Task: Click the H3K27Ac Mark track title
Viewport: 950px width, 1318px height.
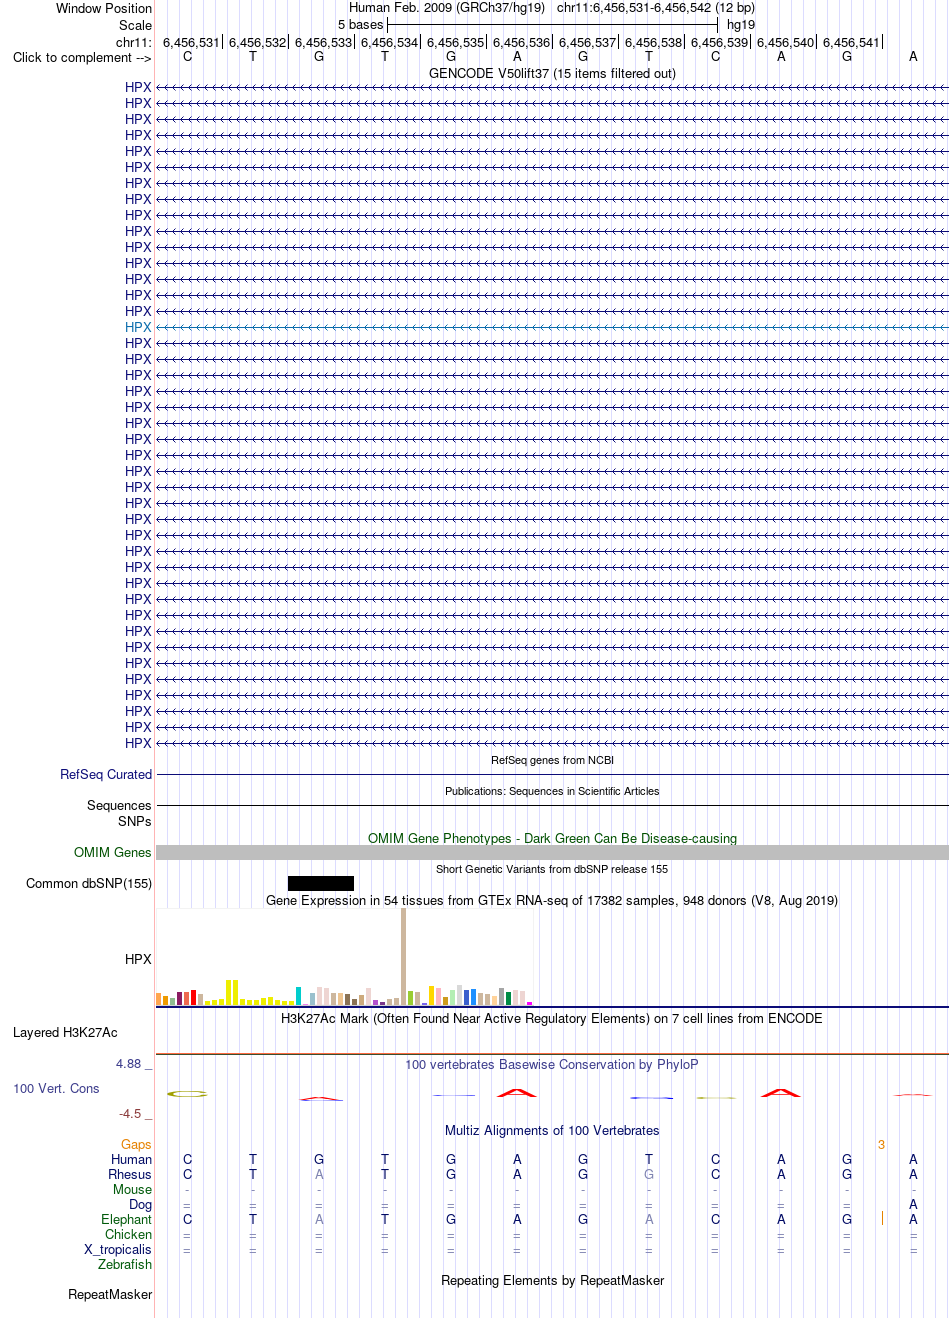Action: tap(552, 1018)
